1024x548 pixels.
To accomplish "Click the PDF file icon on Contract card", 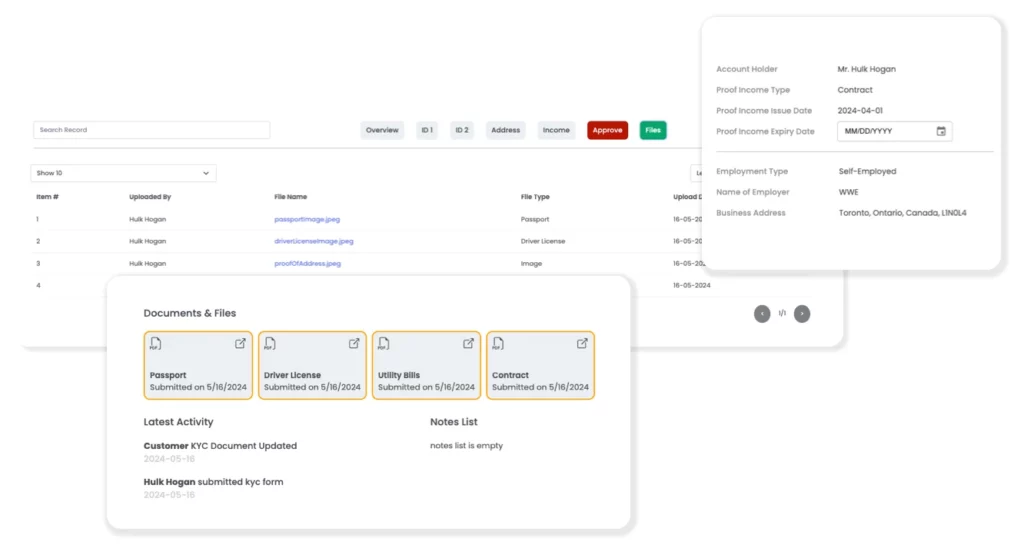I will tap(498, 344).
